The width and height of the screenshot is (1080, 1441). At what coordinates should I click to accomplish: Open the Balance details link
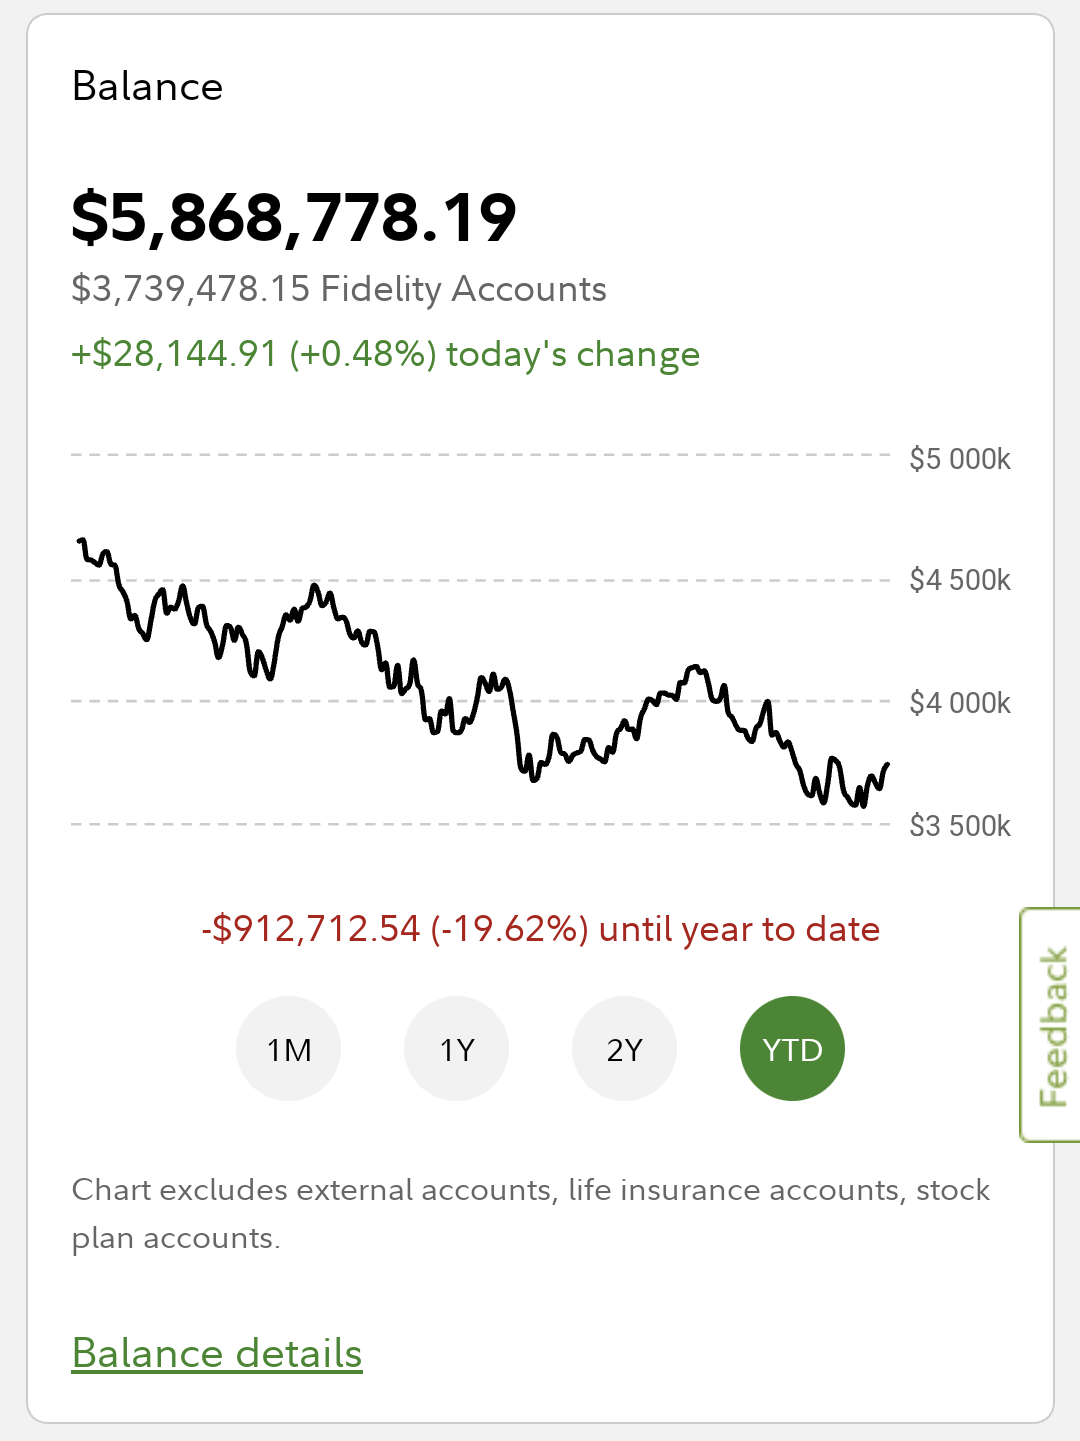tap(217, 1353)
